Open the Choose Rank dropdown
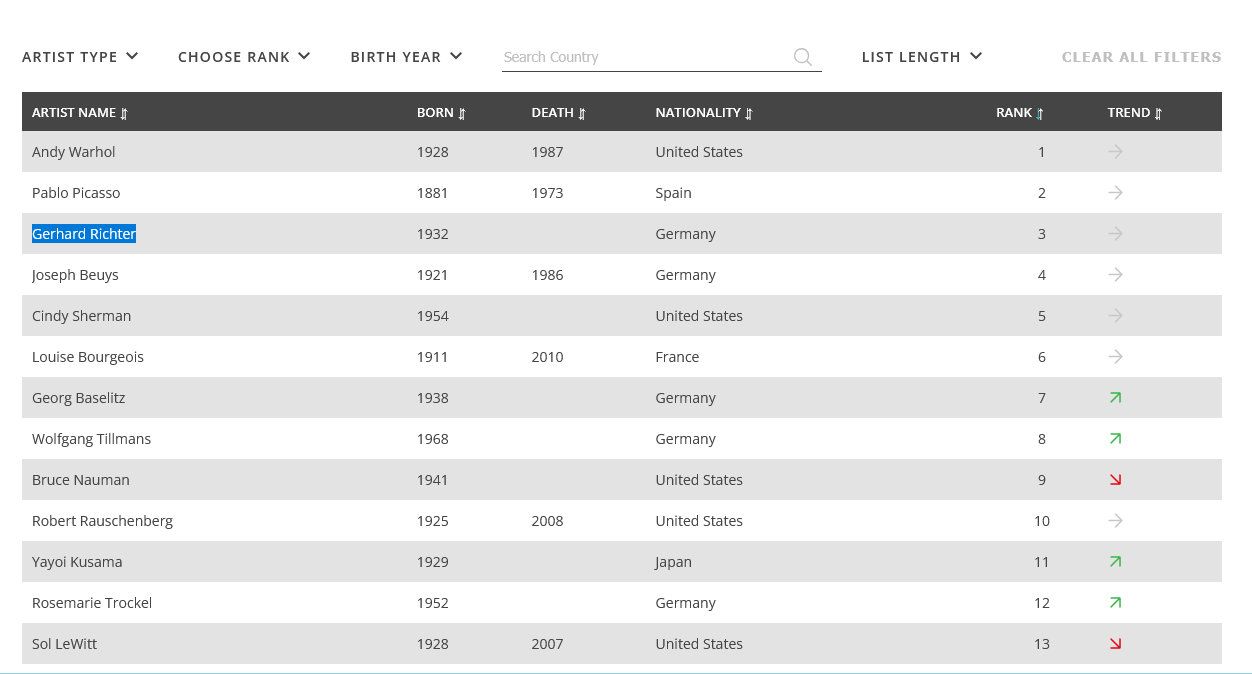 click(244, 57)
